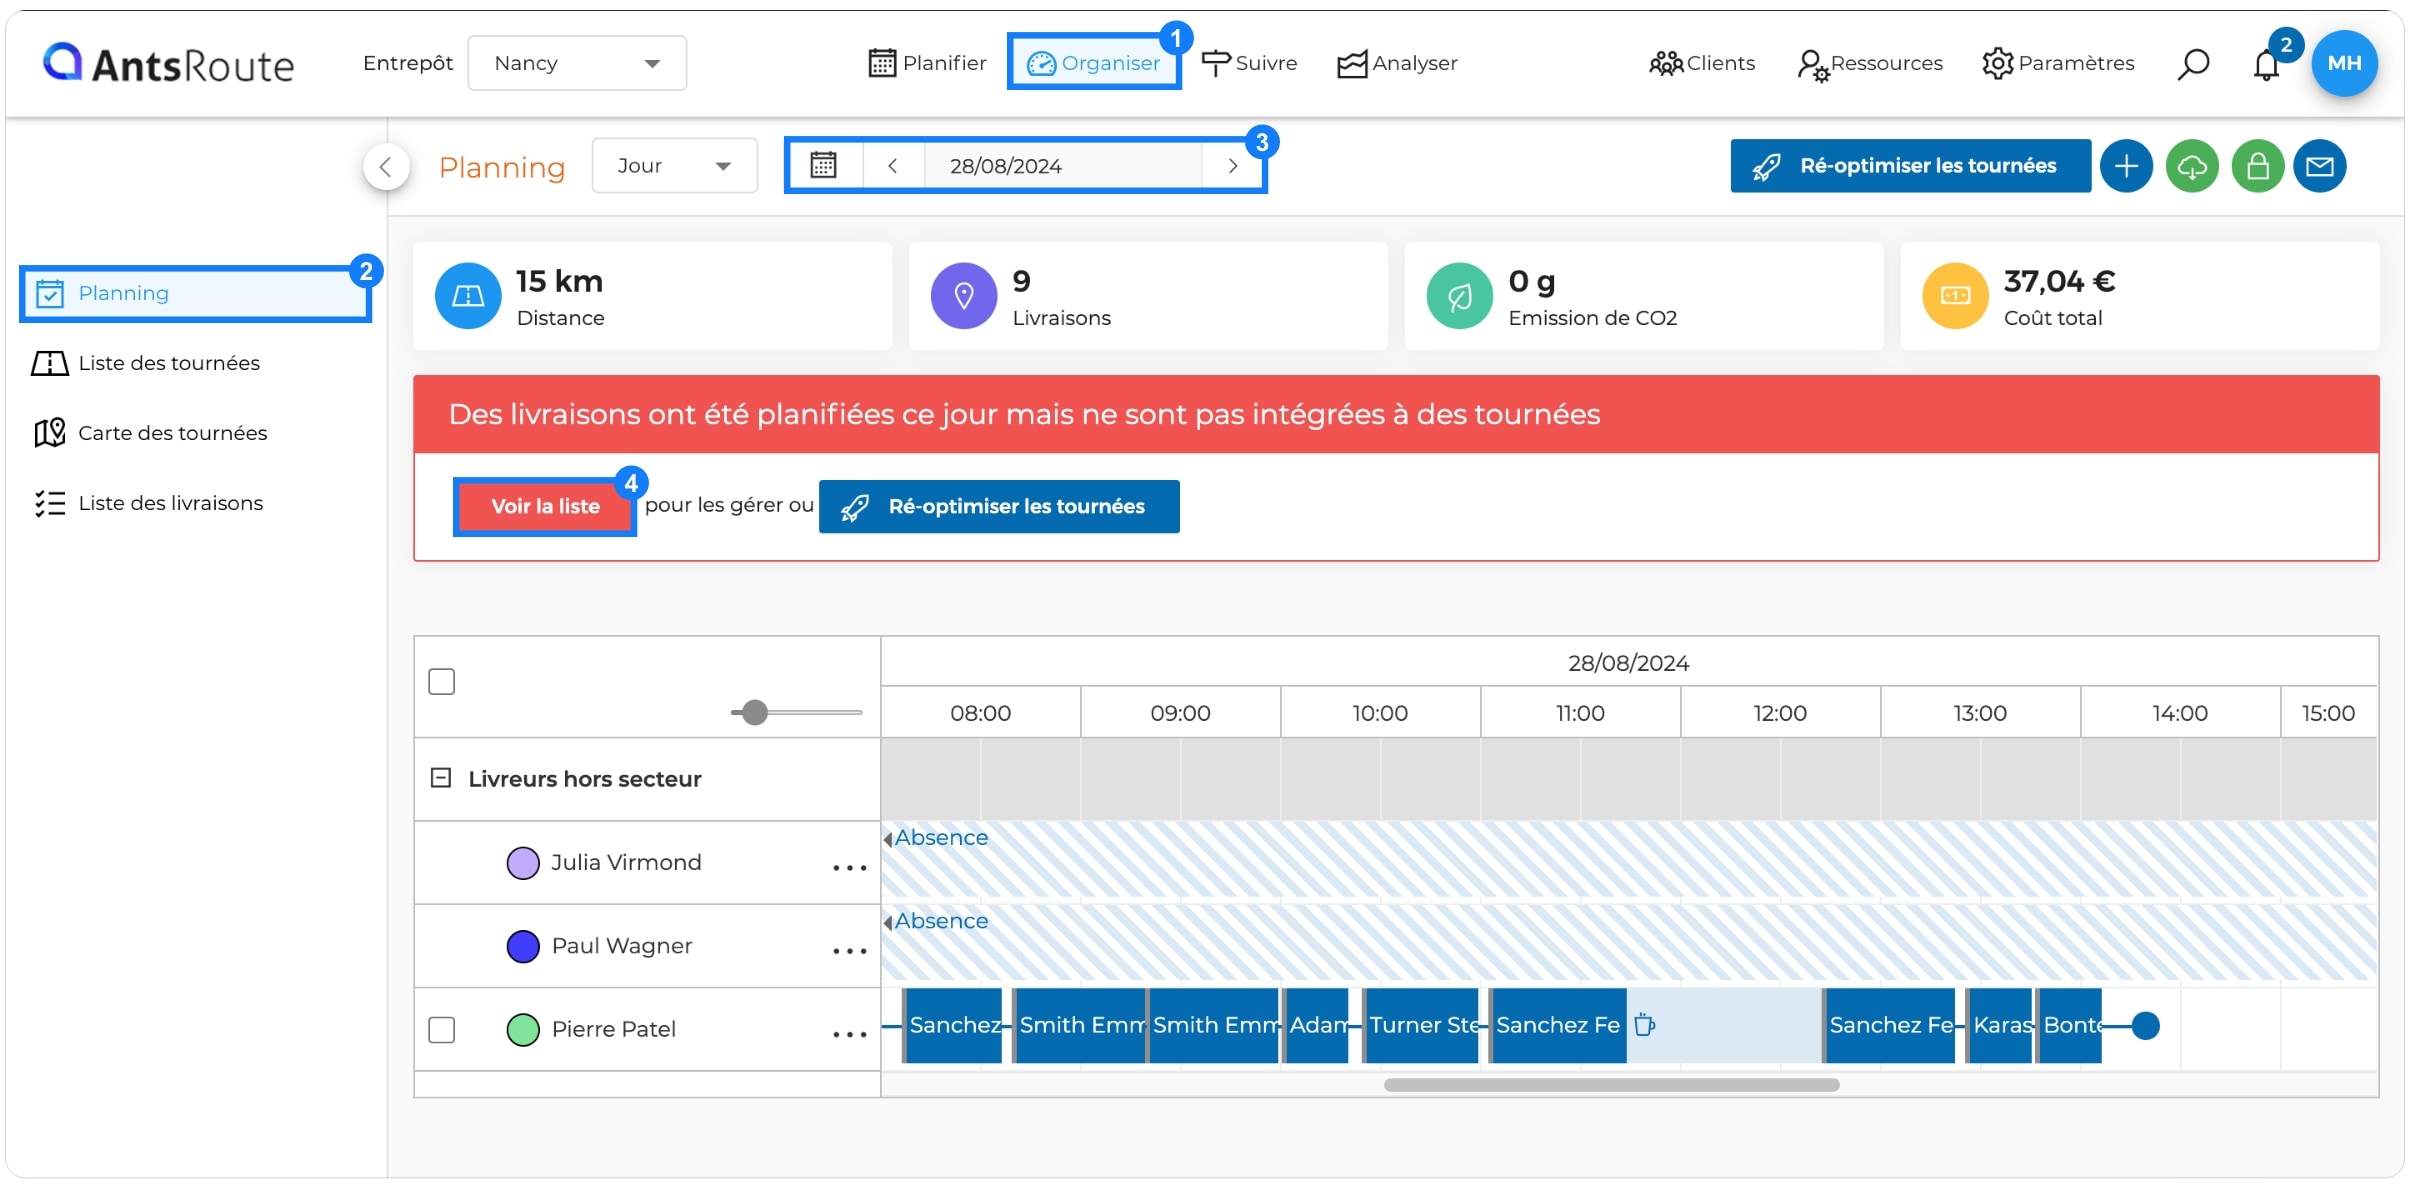Click the blue plus add button
Viewport: 2410px width, 1189px height.
(x=2126, y=166)
